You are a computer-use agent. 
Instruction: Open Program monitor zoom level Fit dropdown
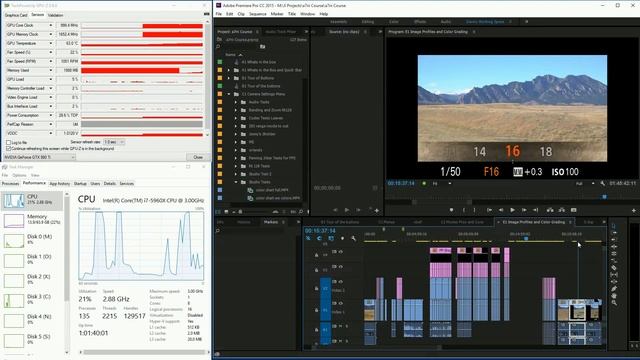[442, 184]
